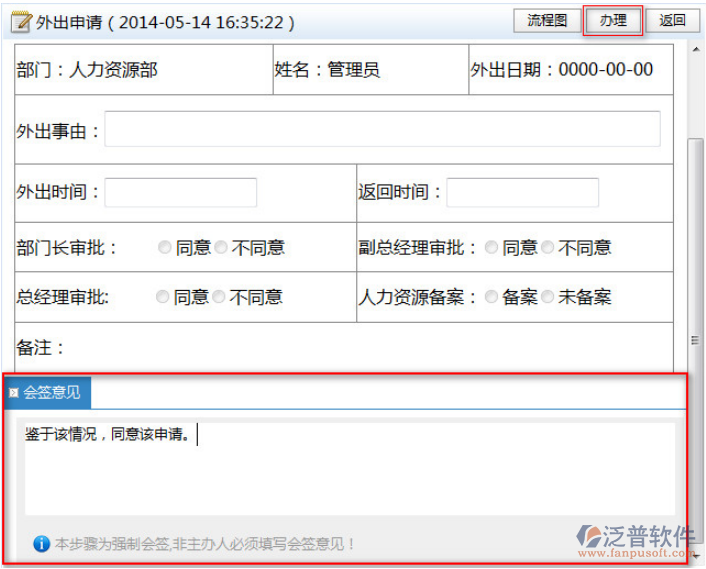
Task: Click the 返回时间 input box
Action: coord(522,192)
